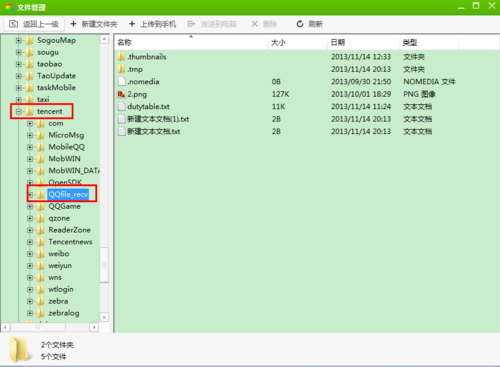
Task: Select the weibo folder icon in tree
Action: click(41, 254)
